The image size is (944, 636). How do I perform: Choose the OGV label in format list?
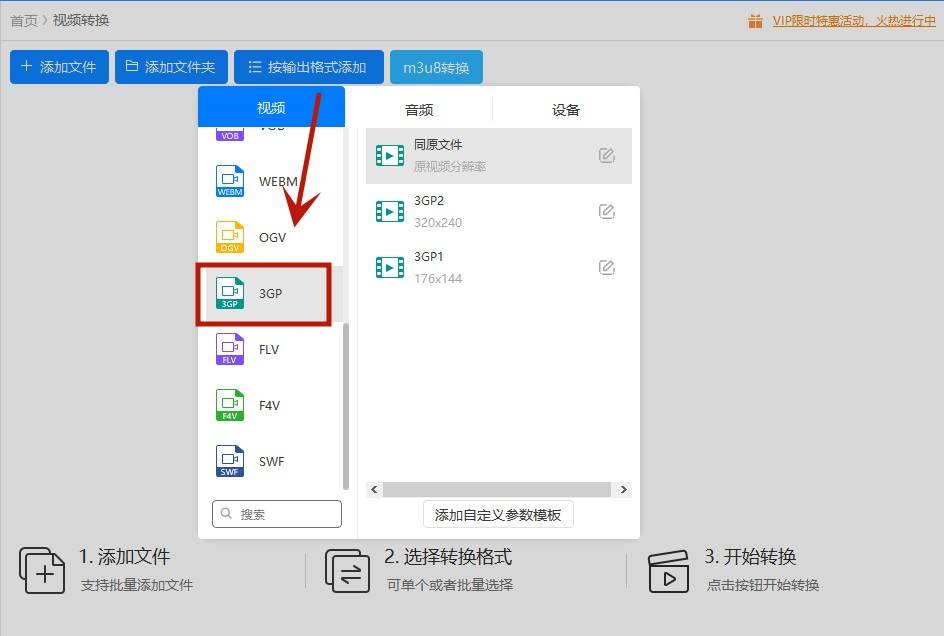pyautogui.click(x=272, y=237)
